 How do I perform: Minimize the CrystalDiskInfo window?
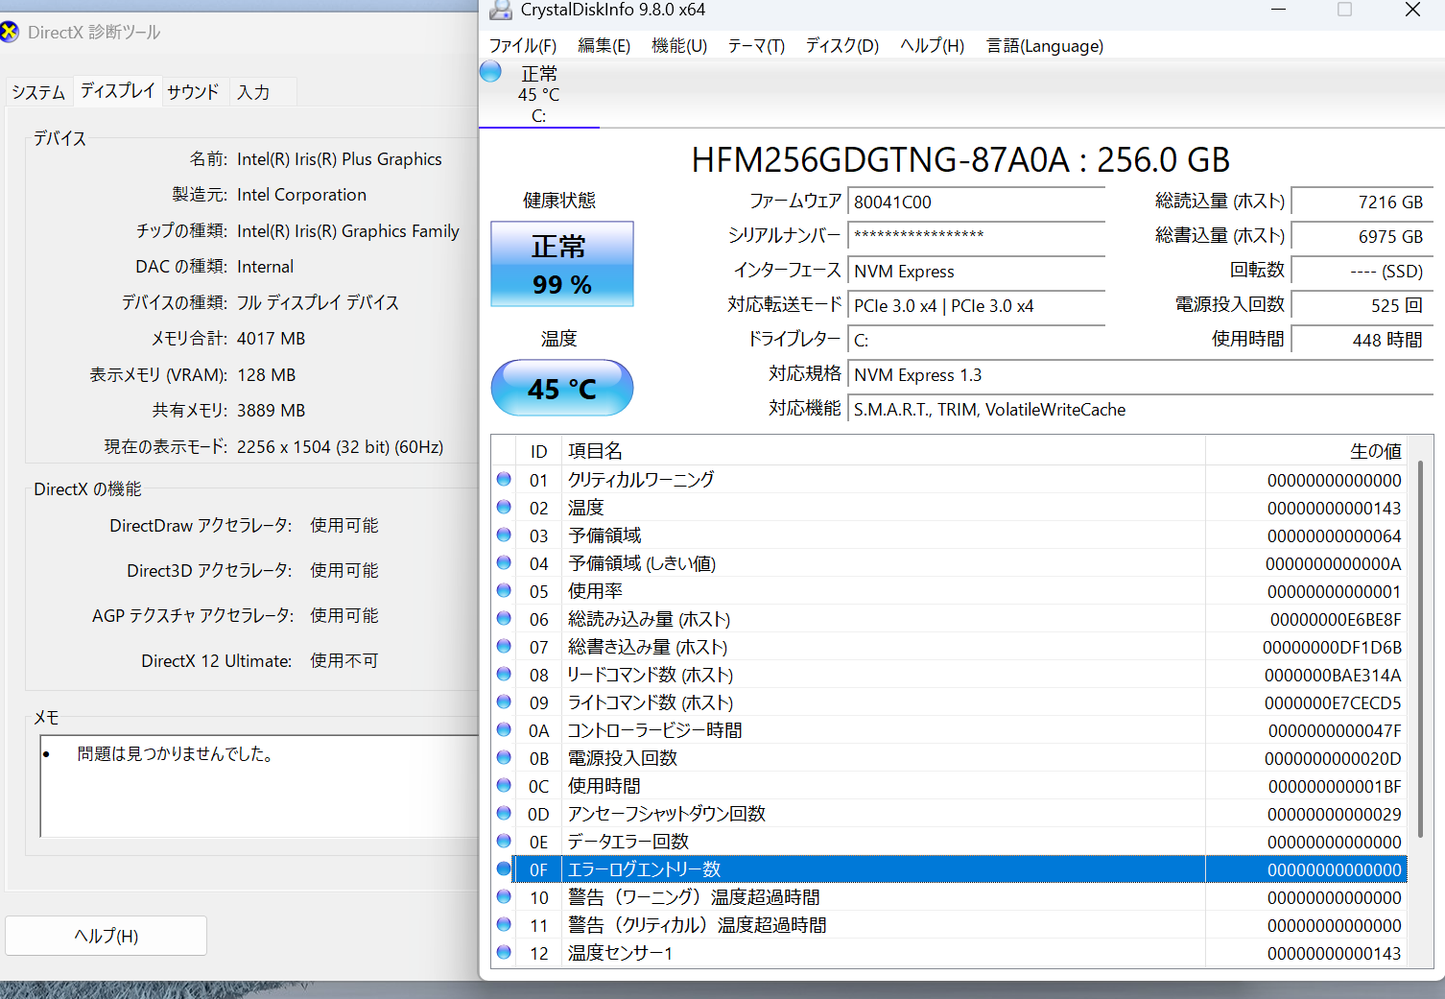pyautogui.click(x=1278, y=10)
